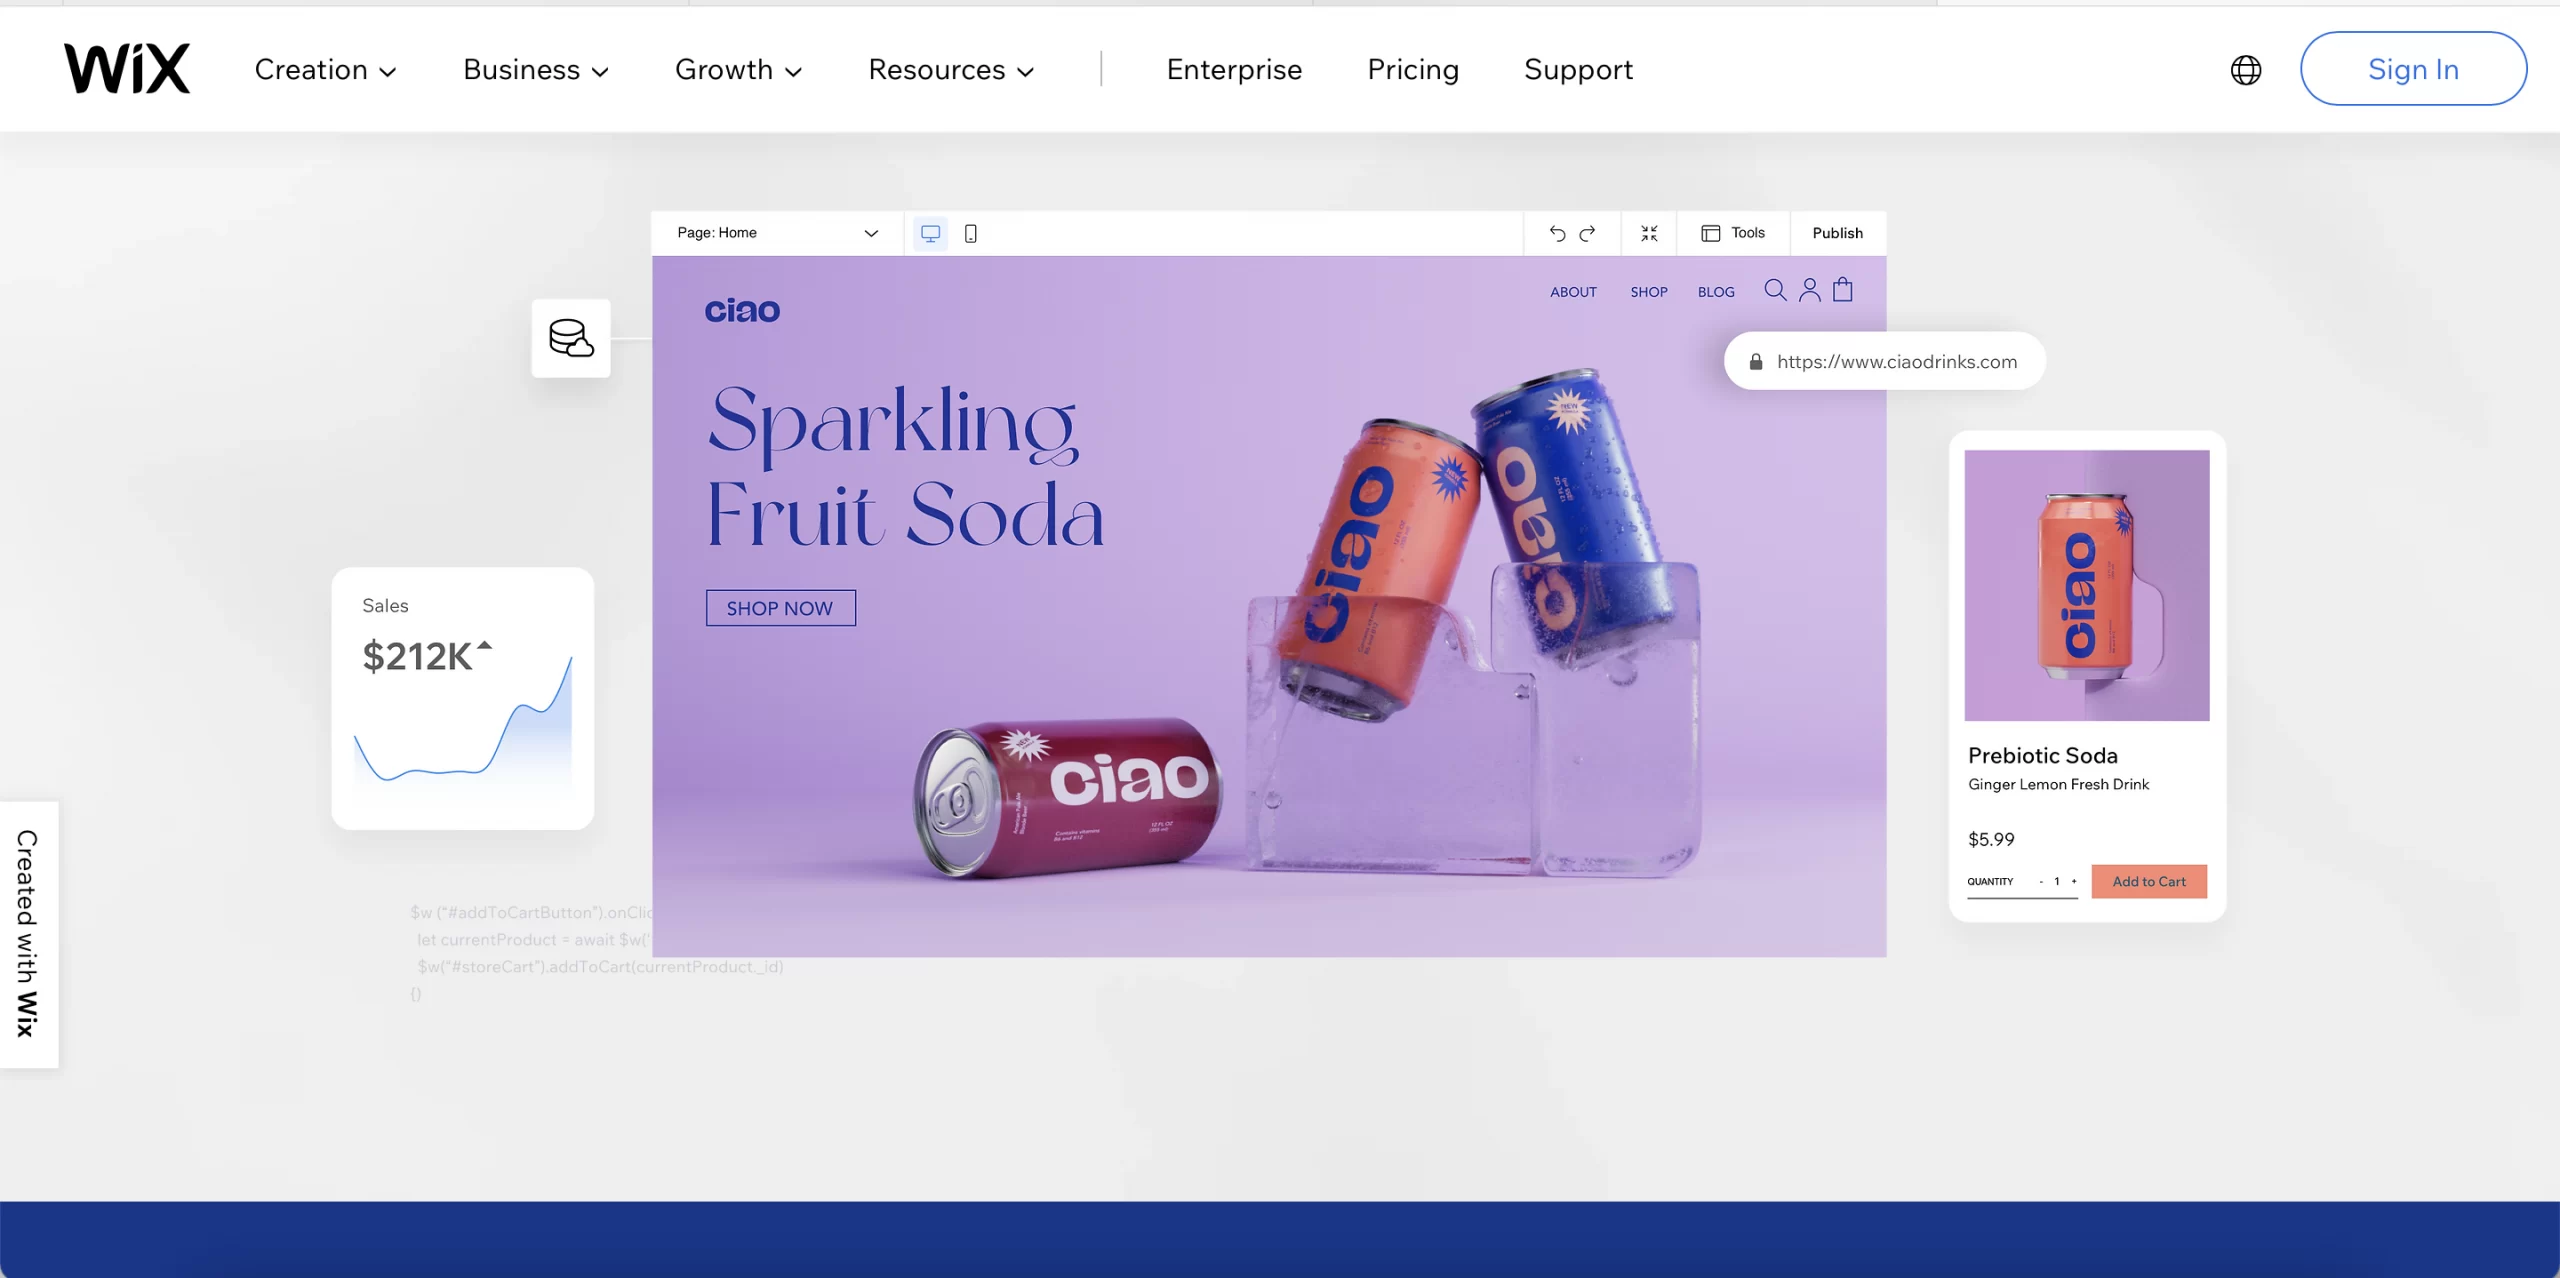Click the SHOP NOW button
Screen dimensions: 2560x1278
780,607
